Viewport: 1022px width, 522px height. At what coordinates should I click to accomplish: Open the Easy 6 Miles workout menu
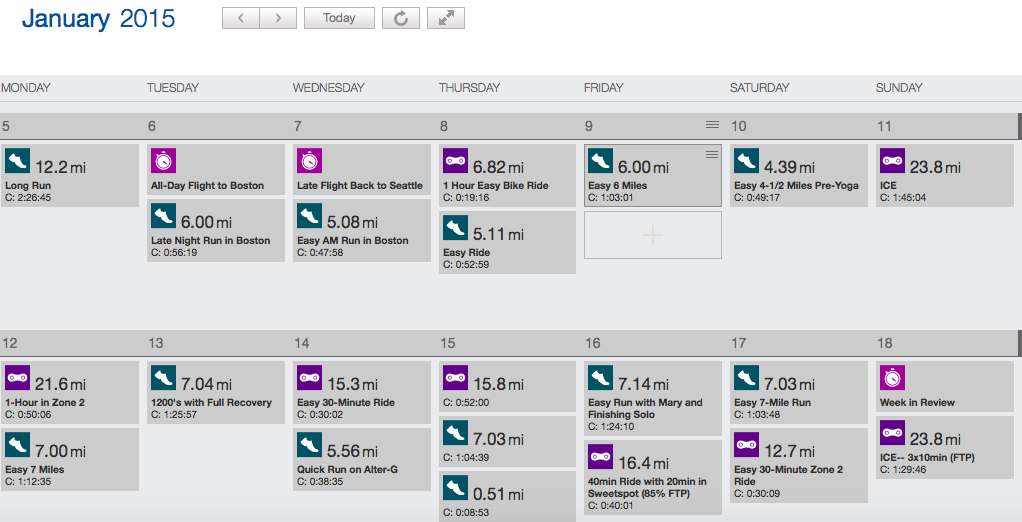tap(711, 154)
